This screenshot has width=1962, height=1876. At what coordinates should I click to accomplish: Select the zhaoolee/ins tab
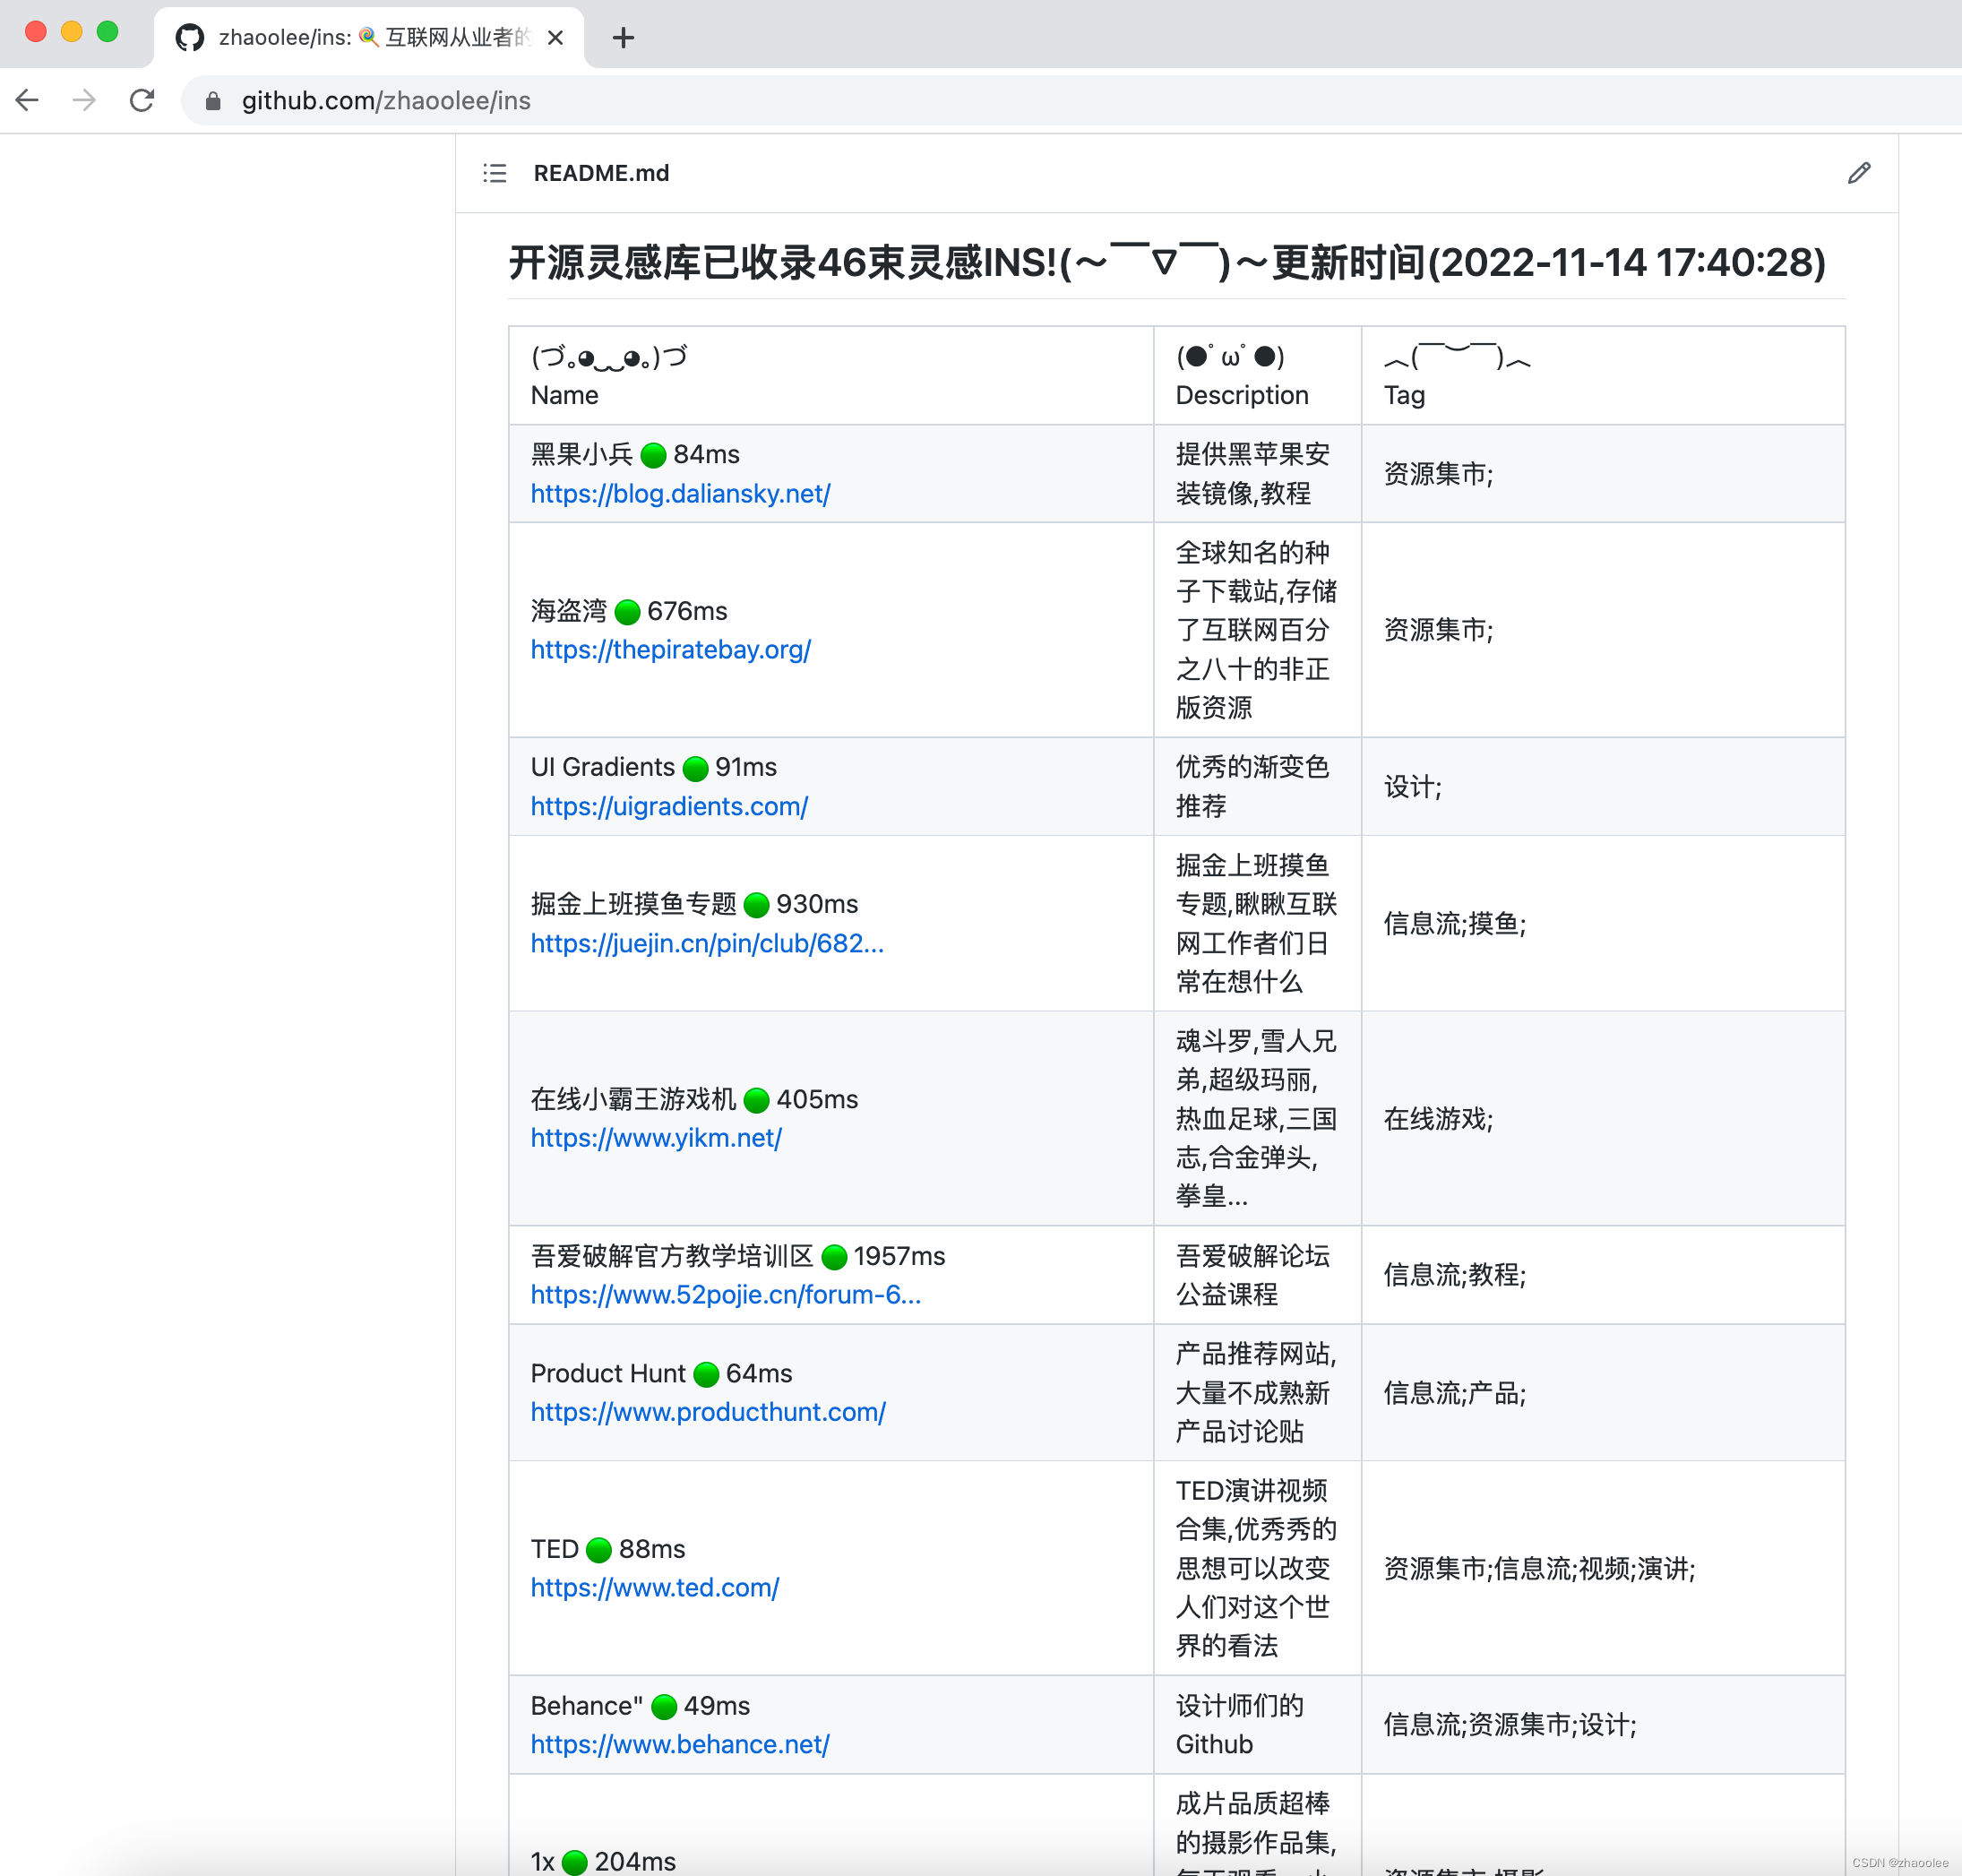(370, 38)
